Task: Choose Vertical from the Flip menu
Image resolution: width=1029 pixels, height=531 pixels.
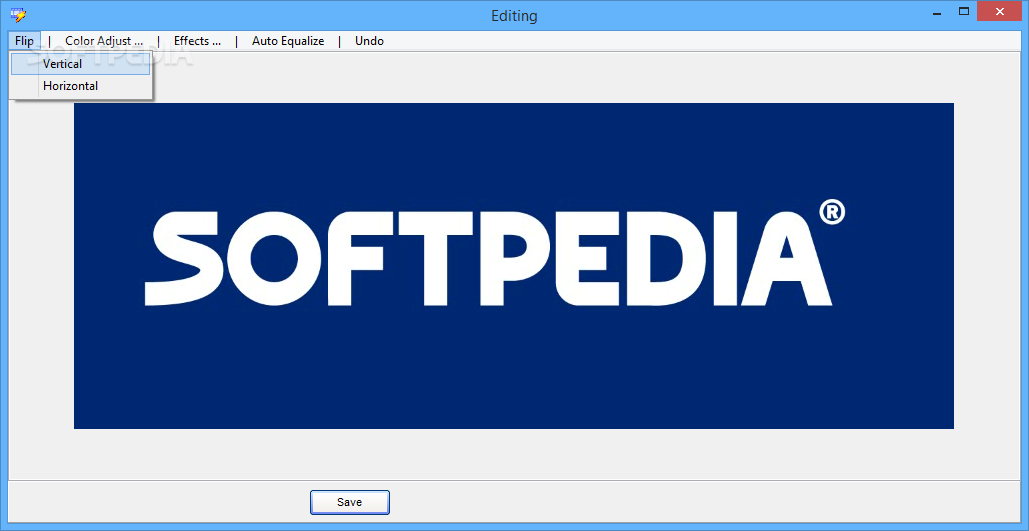Action: pyautogui.click(x=80, y=64)
